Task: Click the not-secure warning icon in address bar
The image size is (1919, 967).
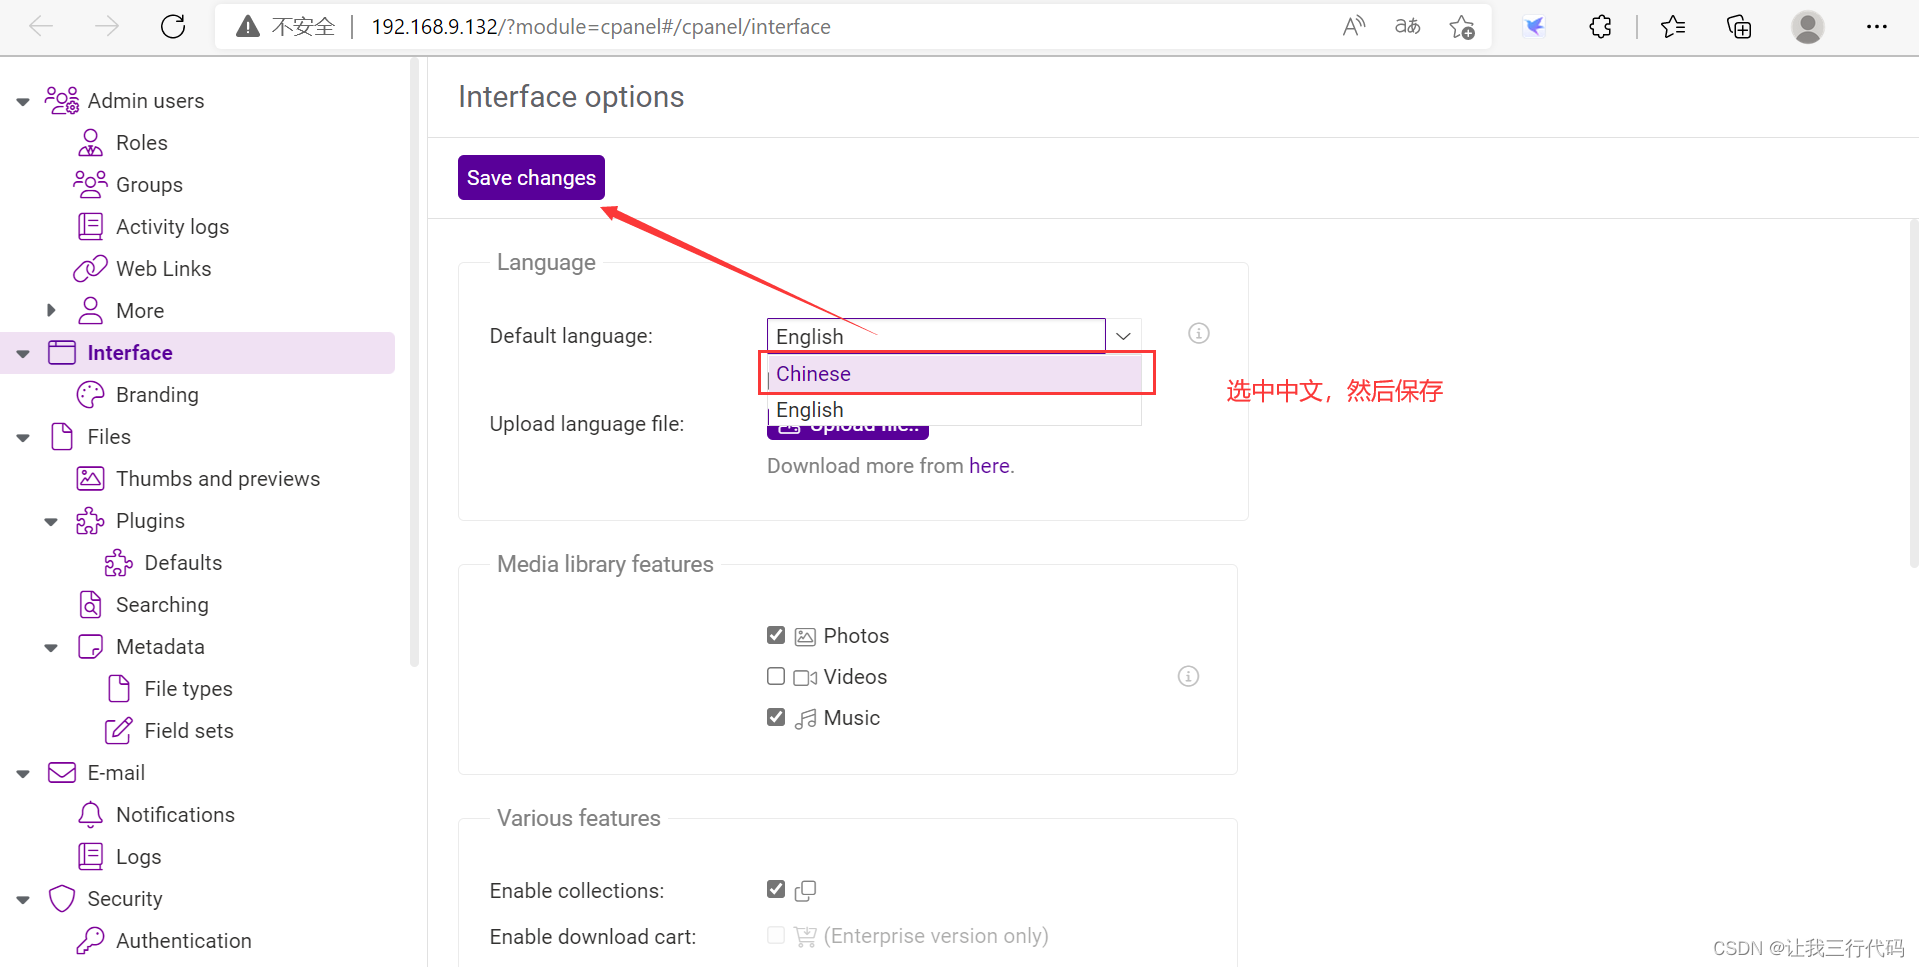Action: [x=248, y=27]
